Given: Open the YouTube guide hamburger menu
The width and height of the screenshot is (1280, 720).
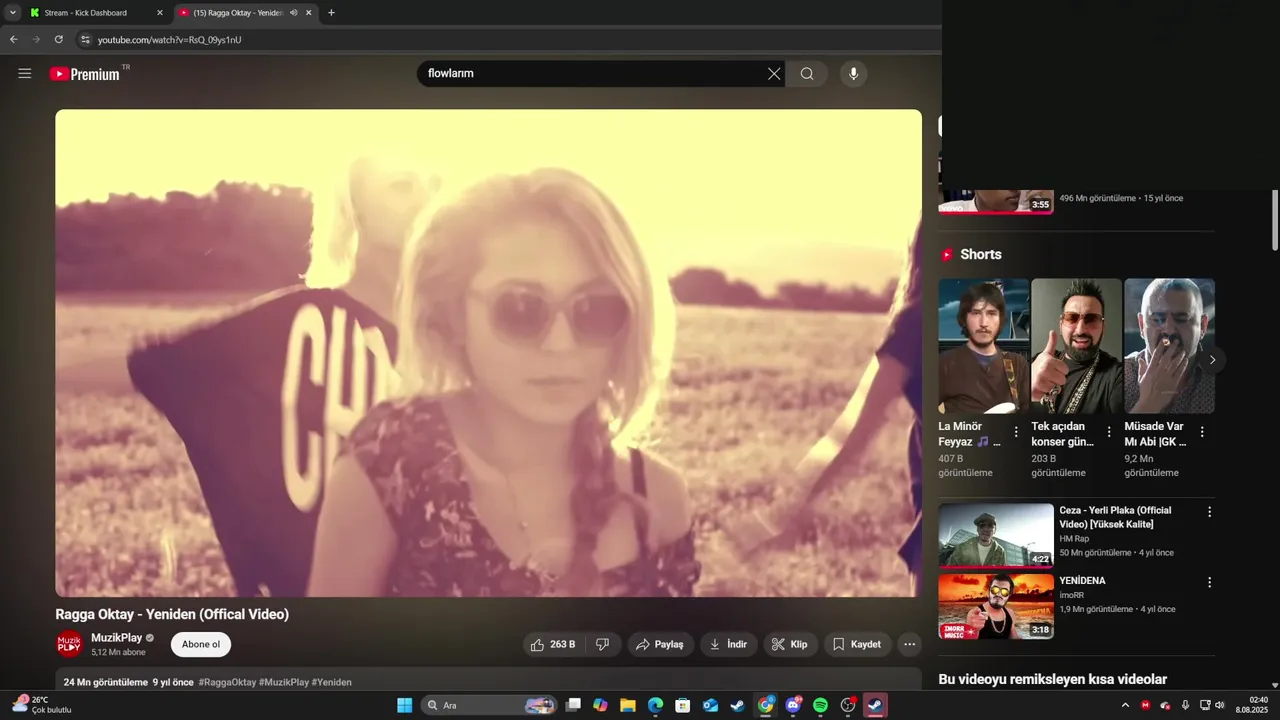Looking at the screenshot, I should [x=25, y=73].
